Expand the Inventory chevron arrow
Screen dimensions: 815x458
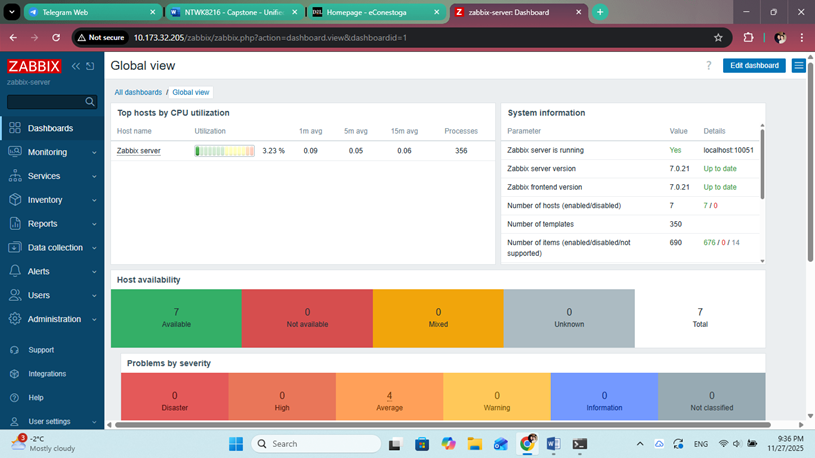94,201
